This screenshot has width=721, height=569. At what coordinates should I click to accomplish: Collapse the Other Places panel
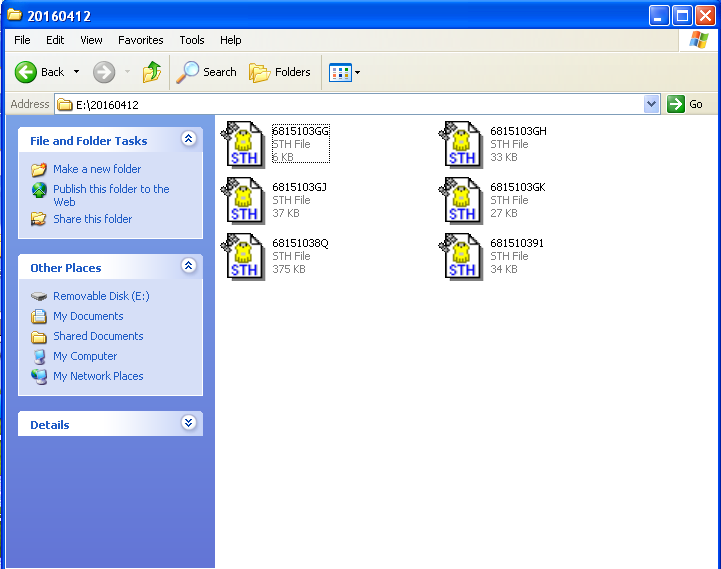pos(189,266)
